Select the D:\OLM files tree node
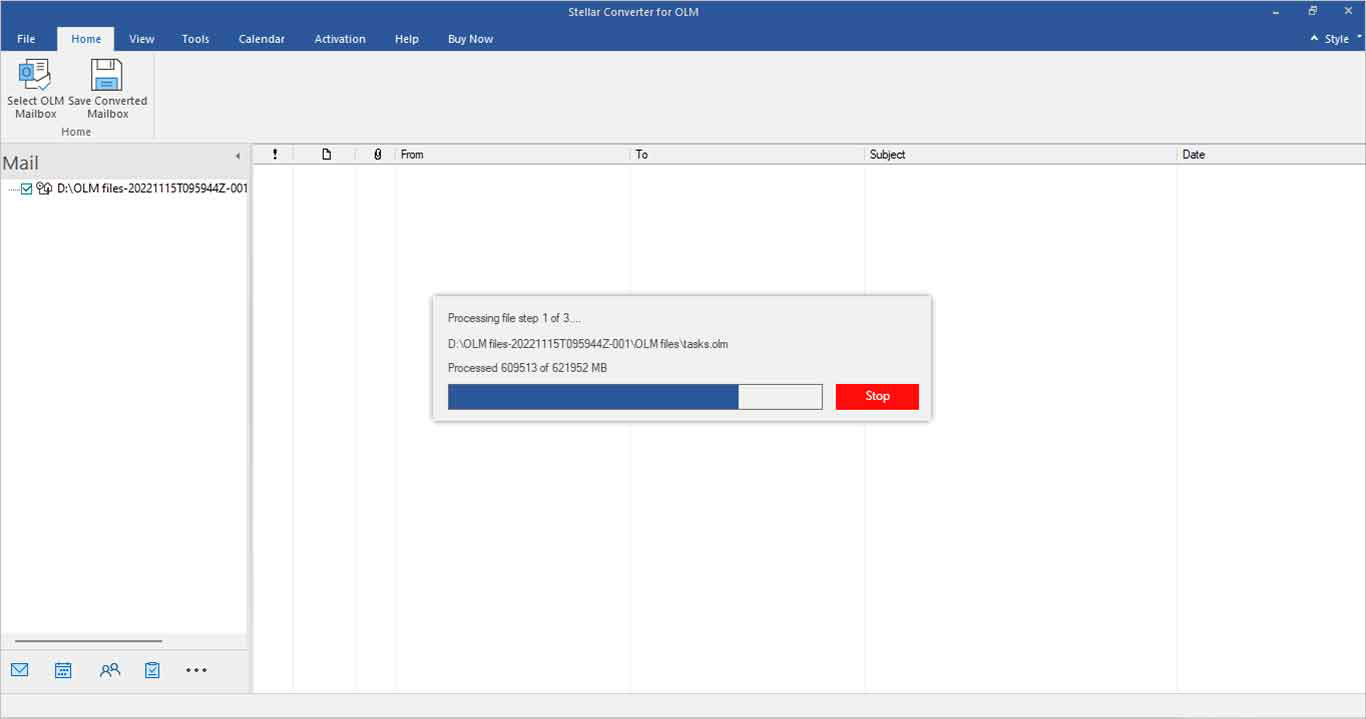This screenshot has height=719, width=1366. (152, 189)
